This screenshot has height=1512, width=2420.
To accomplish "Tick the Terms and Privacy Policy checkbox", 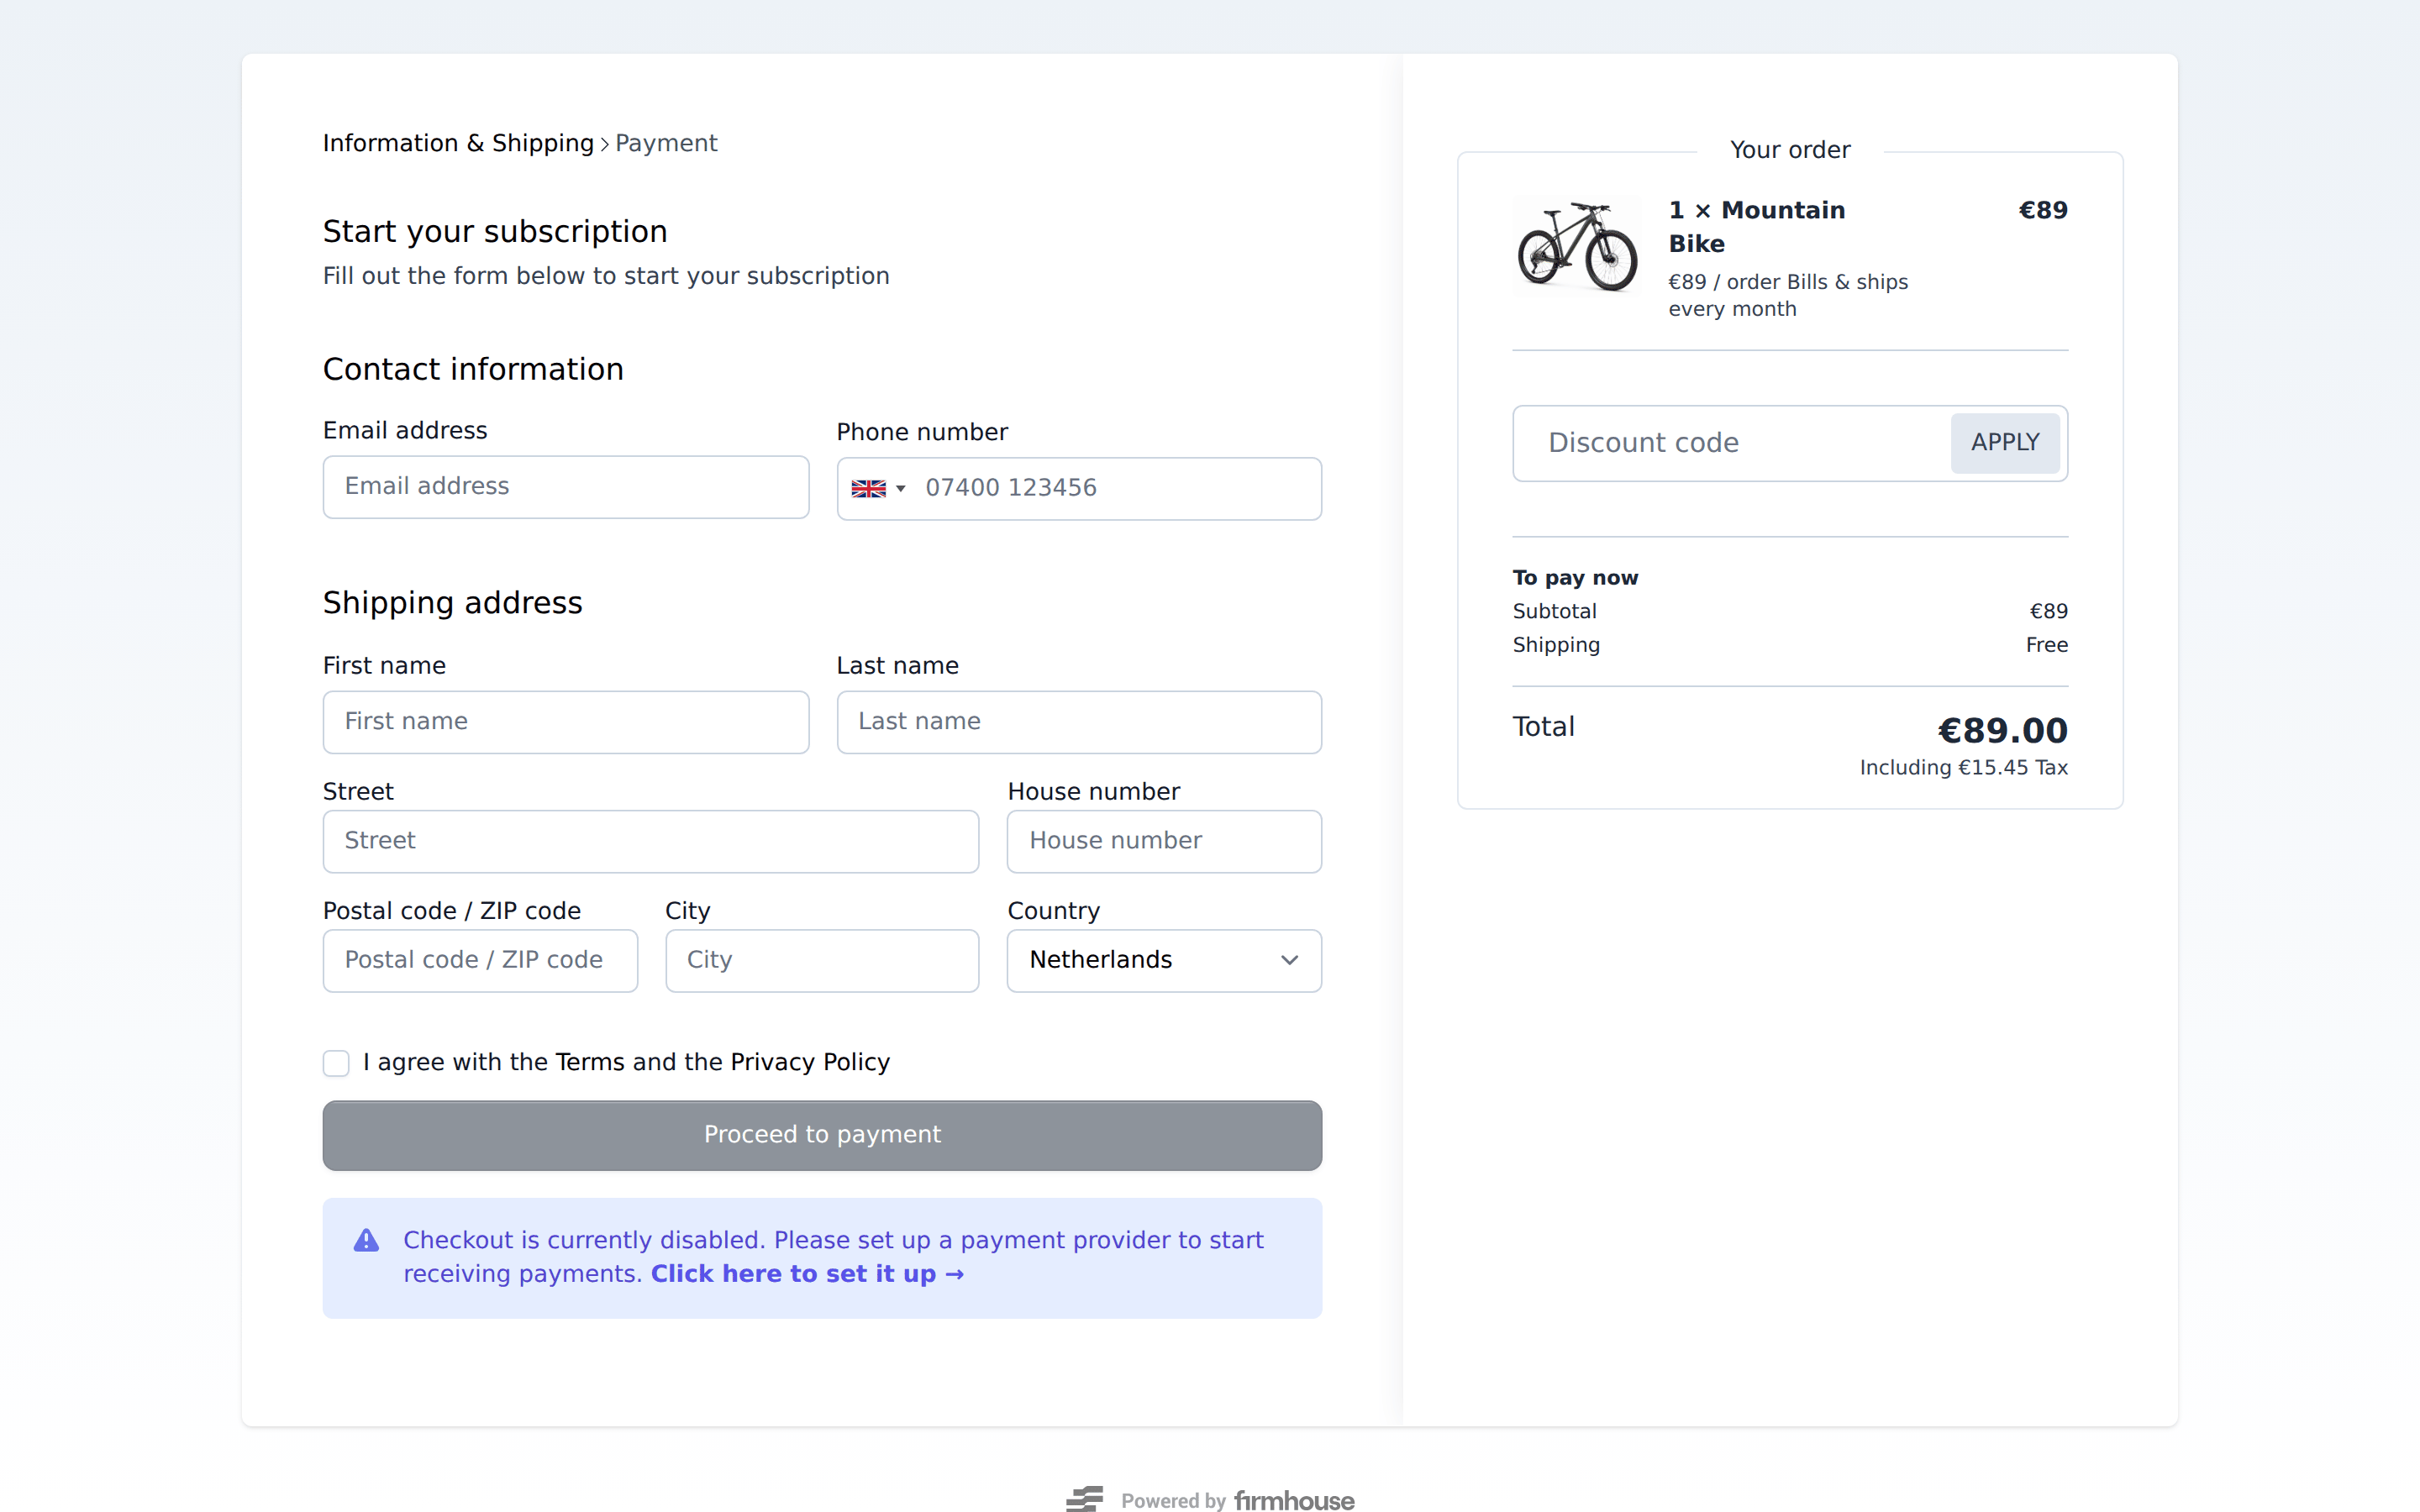I will (x=336, y=1063).
